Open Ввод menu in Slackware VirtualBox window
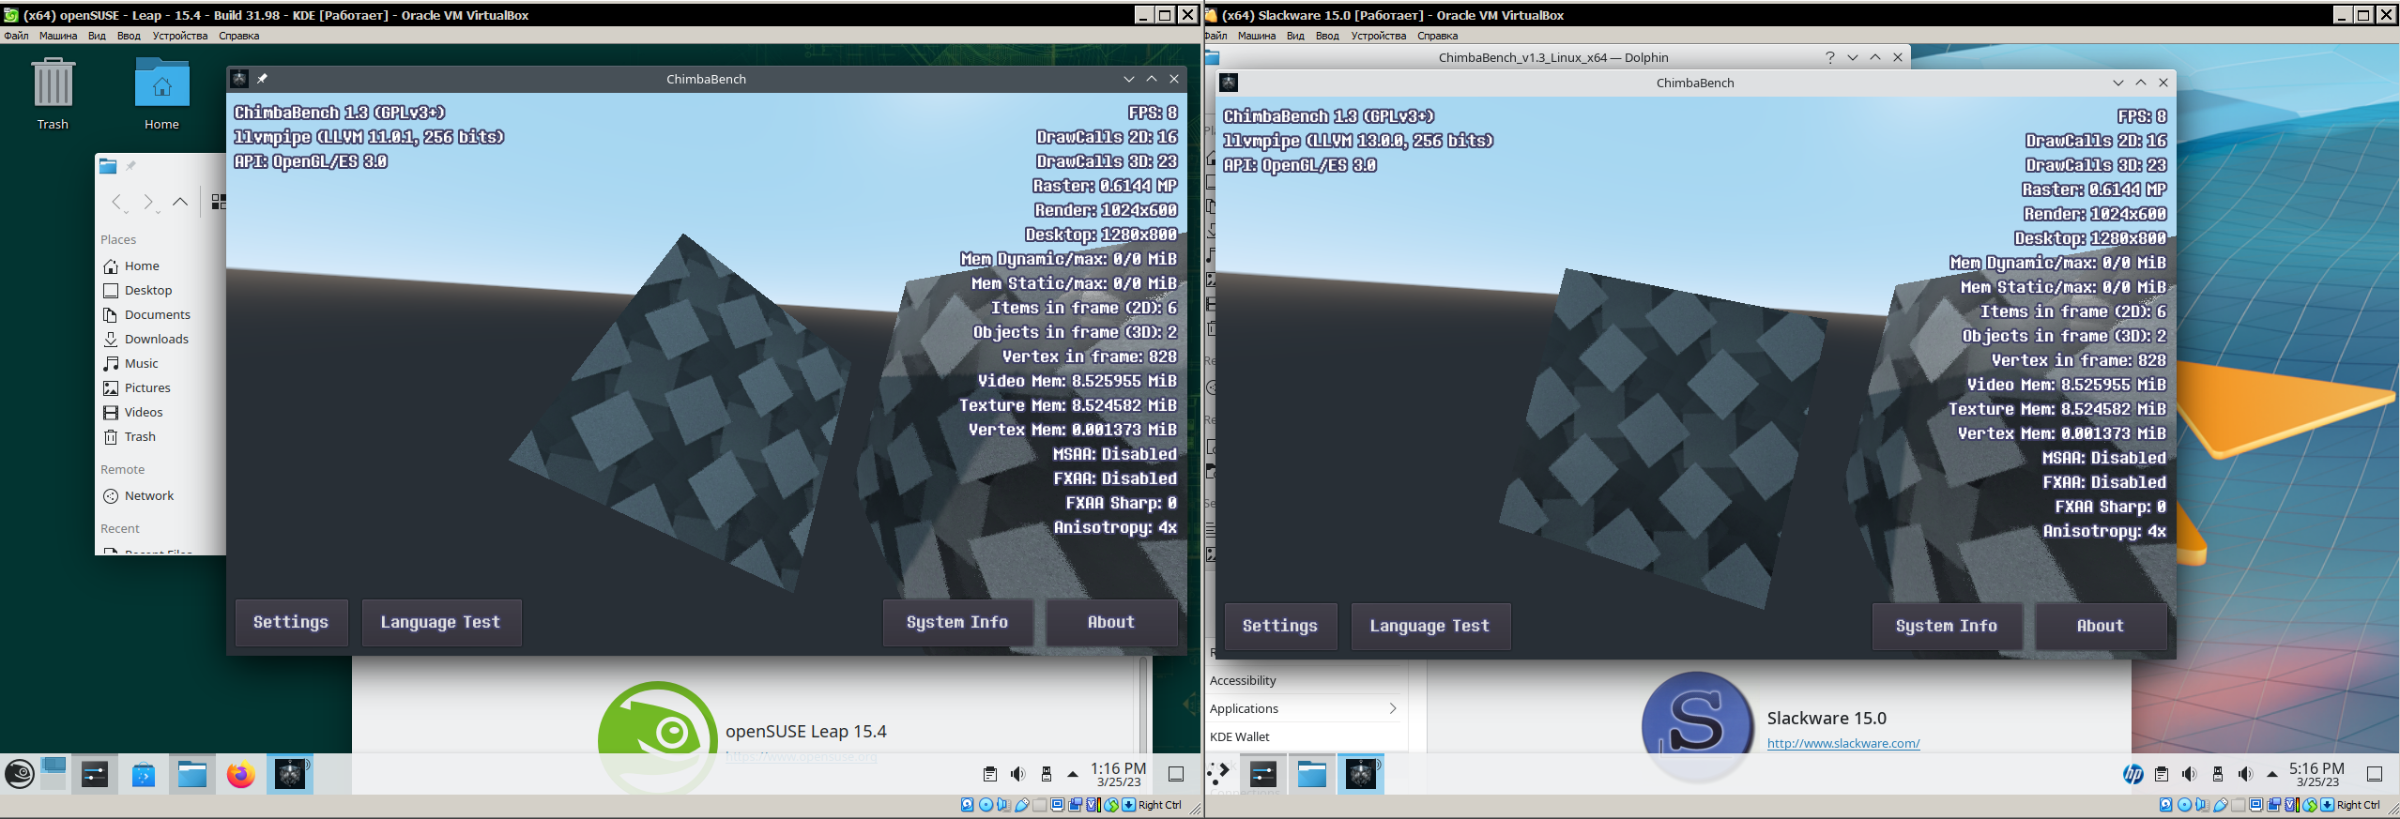This screenshot has width=2400, height=819. pyautogui.click(x=1327, y=36)
